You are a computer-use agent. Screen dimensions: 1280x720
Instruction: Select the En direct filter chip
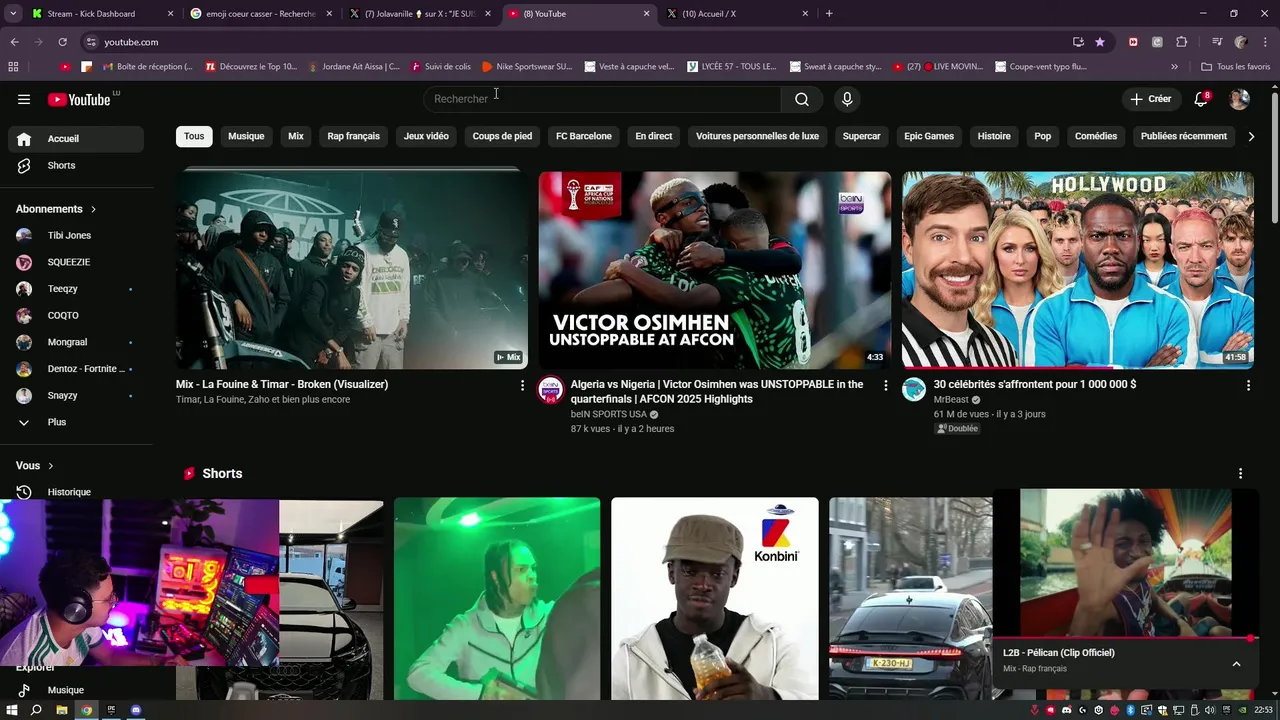(654, 137)
